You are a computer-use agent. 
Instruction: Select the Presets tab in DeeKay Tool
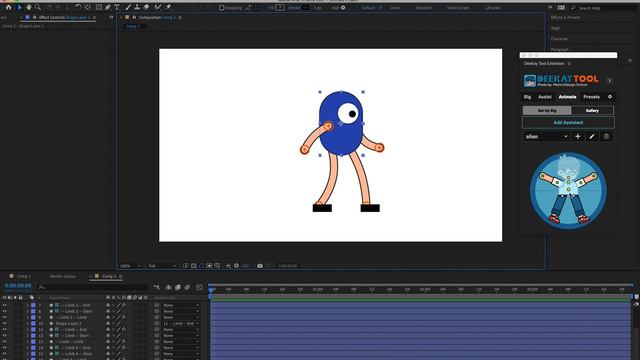click(x=591, y=97)
